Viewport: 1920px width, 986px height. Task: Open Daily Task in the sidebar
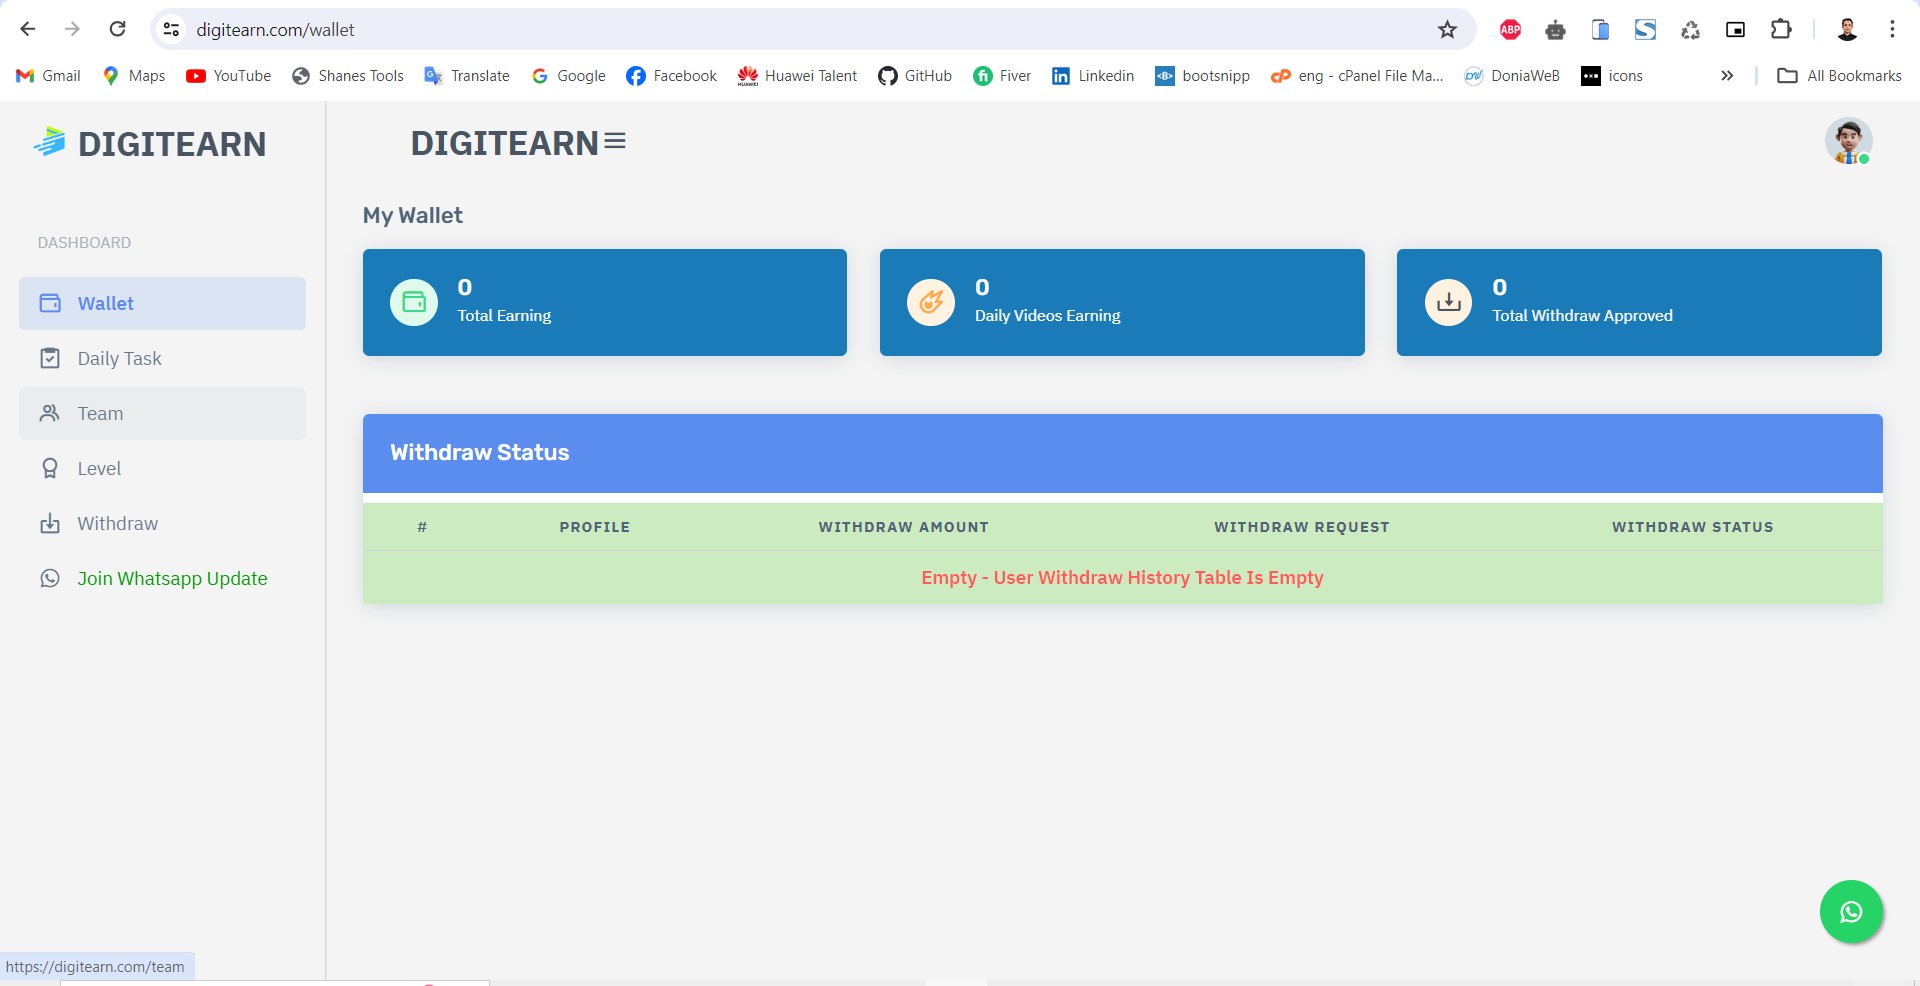pyautogui.click(x=162, y=358)
